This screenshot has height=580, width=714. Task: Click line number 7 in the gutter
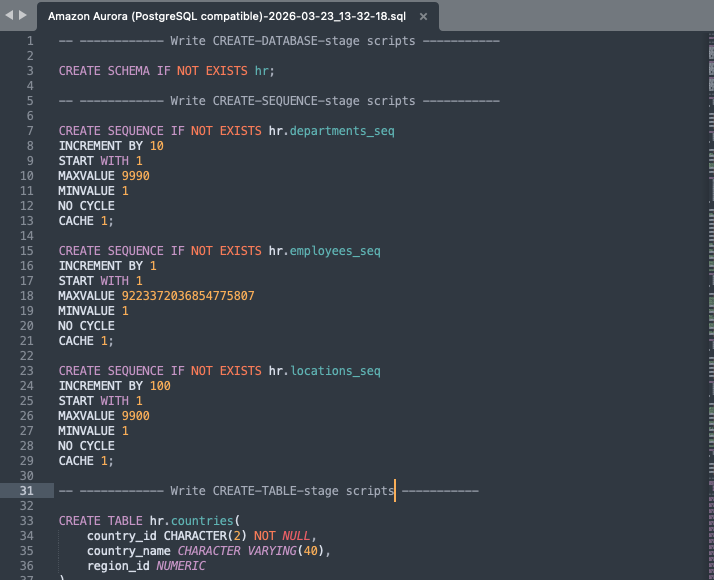(30, 131)
